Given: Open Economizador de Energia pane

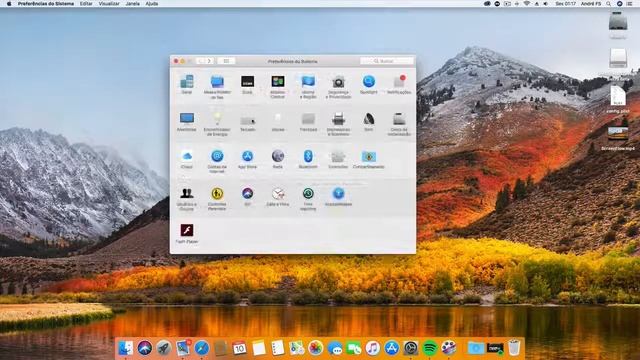Looking at the screenshot, I should pyautogui.click(x=217, y=124).
